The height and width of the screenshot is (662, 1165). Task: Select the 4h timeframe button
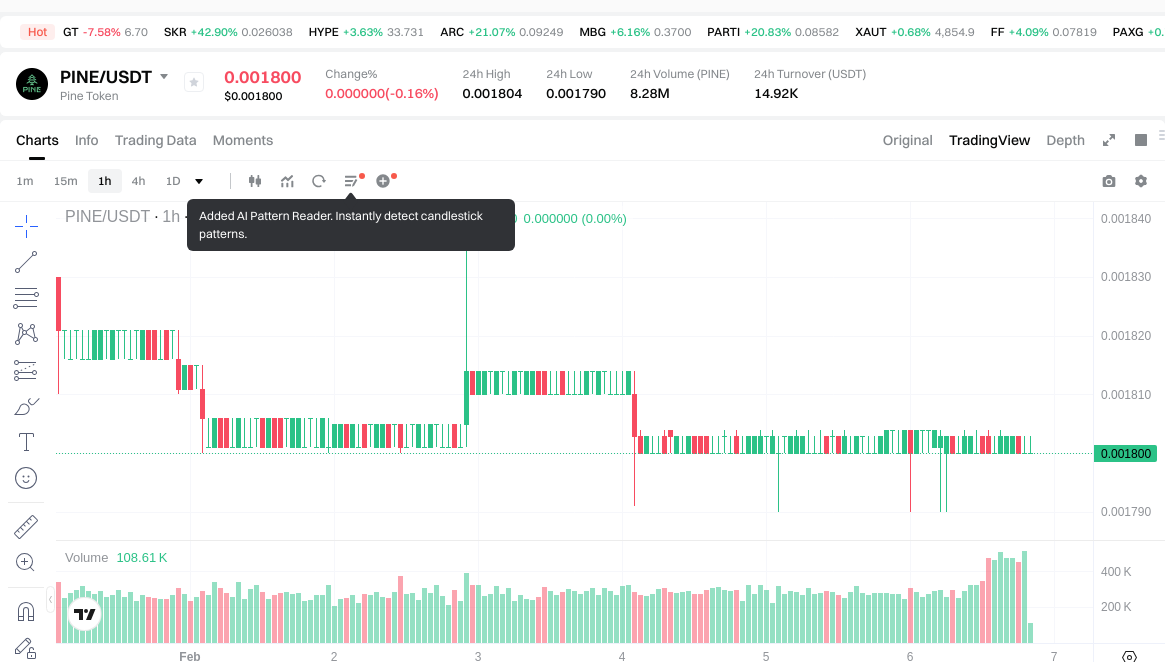pyautogui.click(x=138, y=181)
